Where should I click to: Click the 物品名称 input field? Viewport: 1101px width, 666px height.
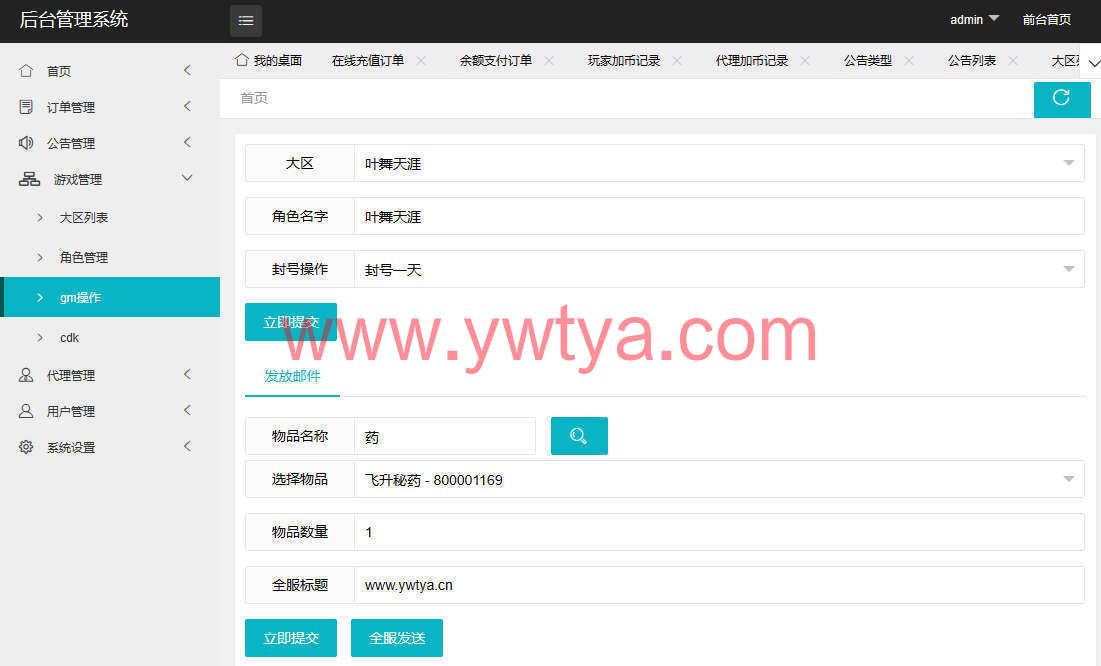444,436
